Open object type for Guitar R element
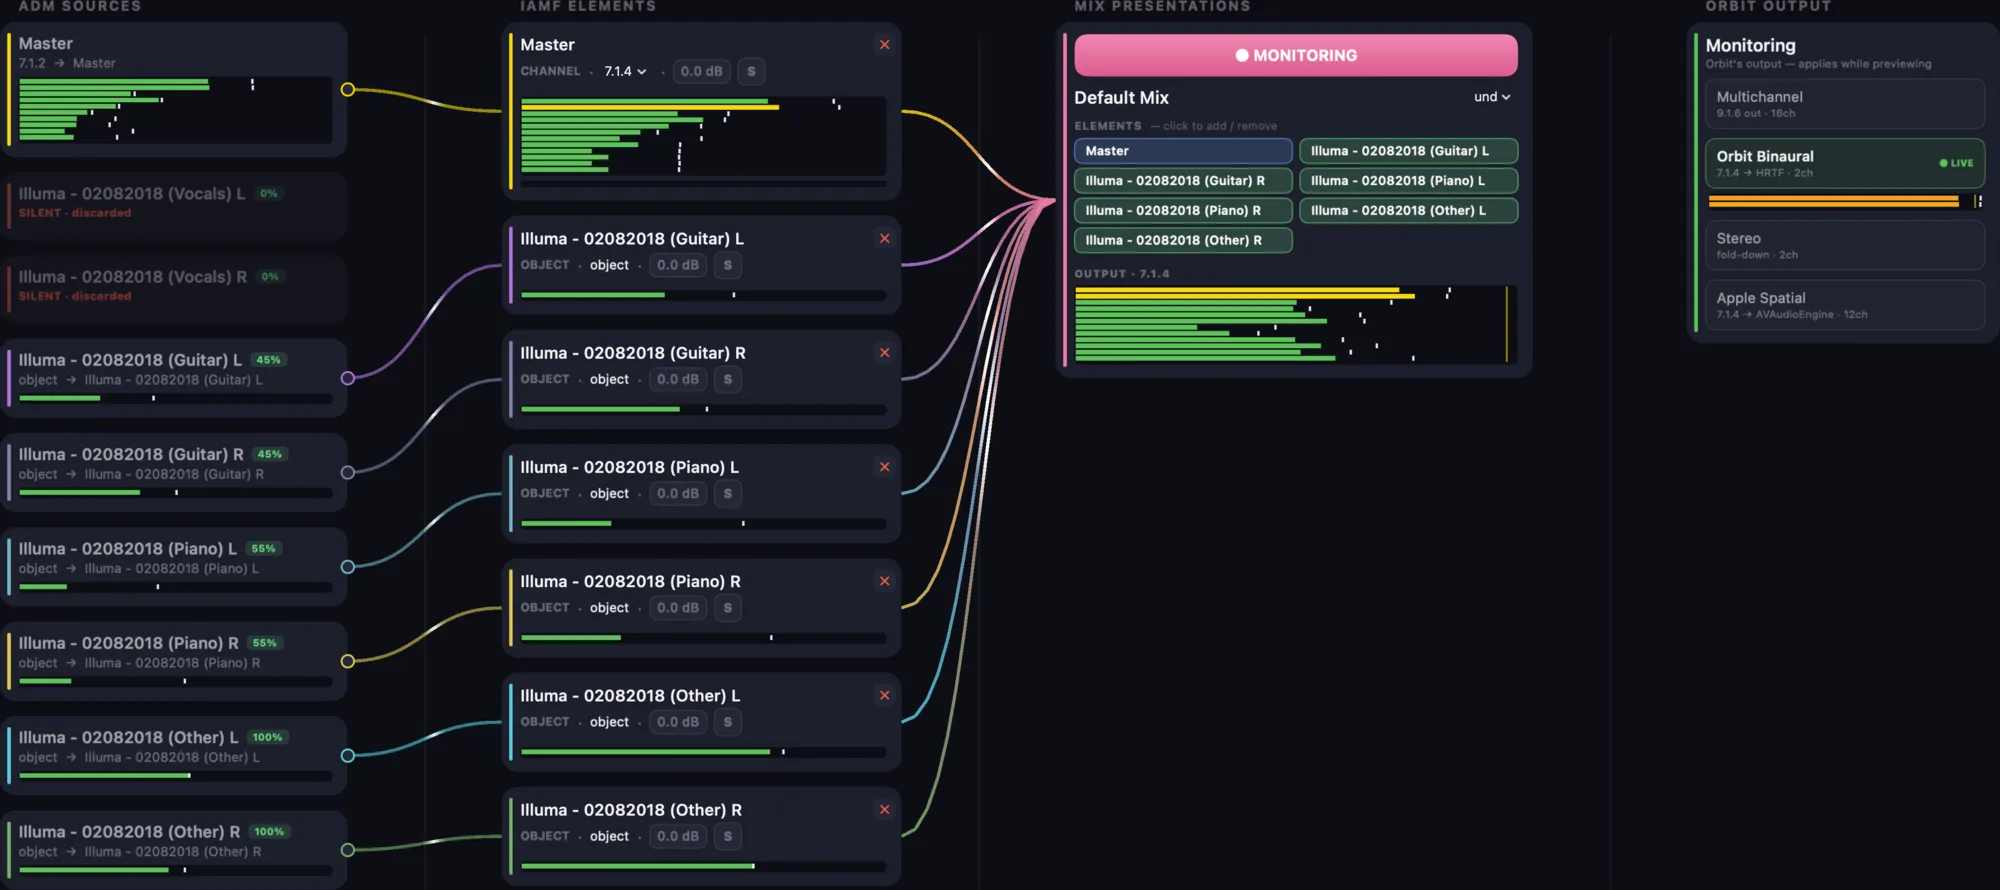Screen dimensions: 2000x890 click(x=609, y=380)
